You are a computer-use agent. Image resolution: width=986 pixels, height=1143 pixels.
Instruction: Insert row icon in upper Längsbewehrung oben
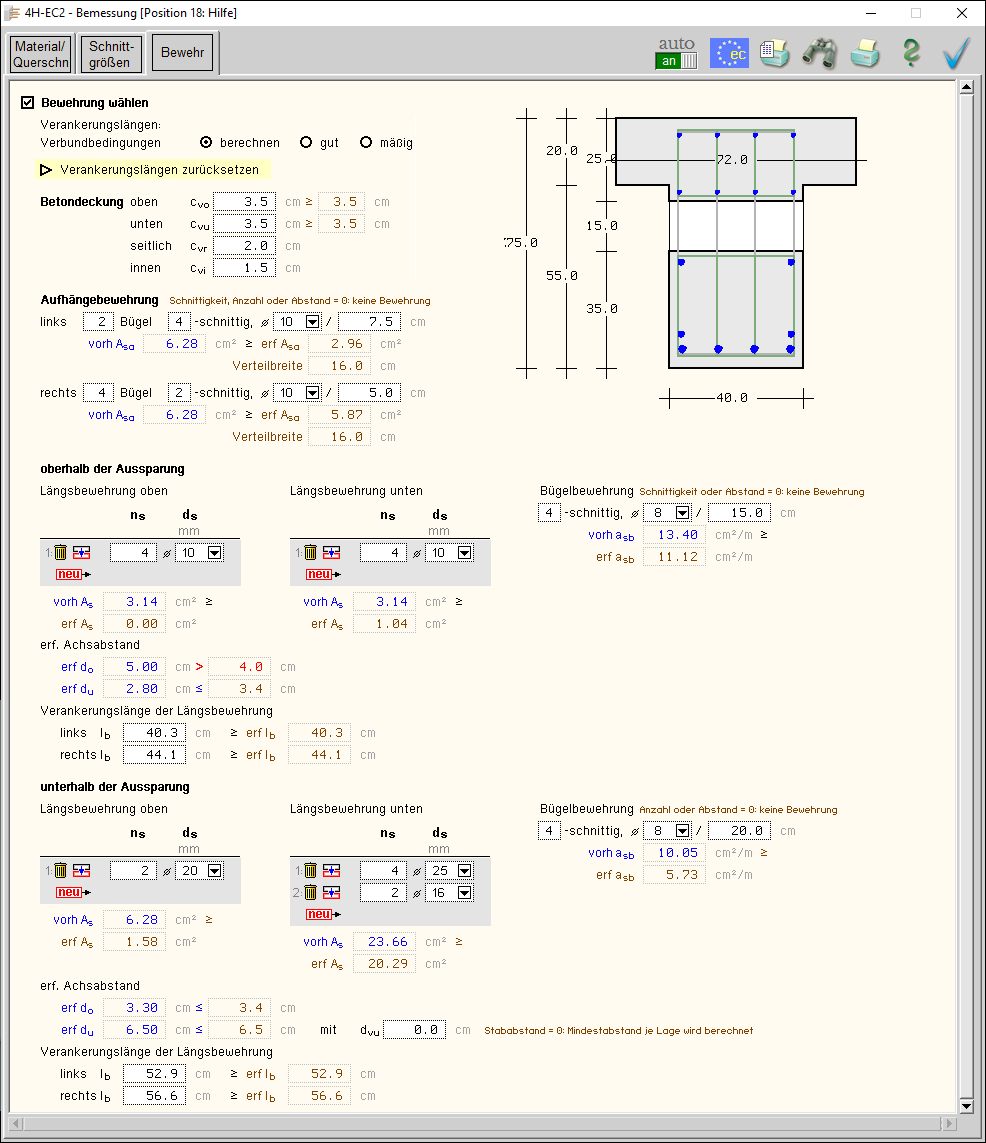tap(82, 552)
